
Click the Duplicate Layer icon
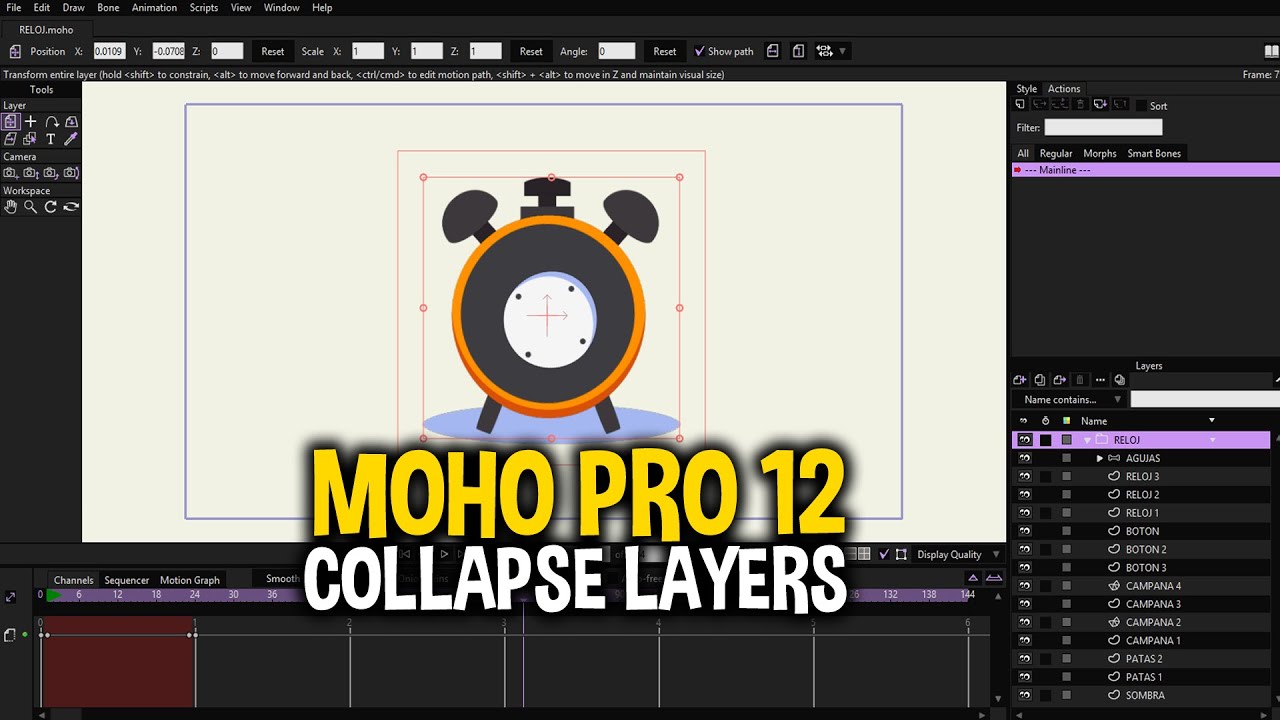pos(1040,380)
